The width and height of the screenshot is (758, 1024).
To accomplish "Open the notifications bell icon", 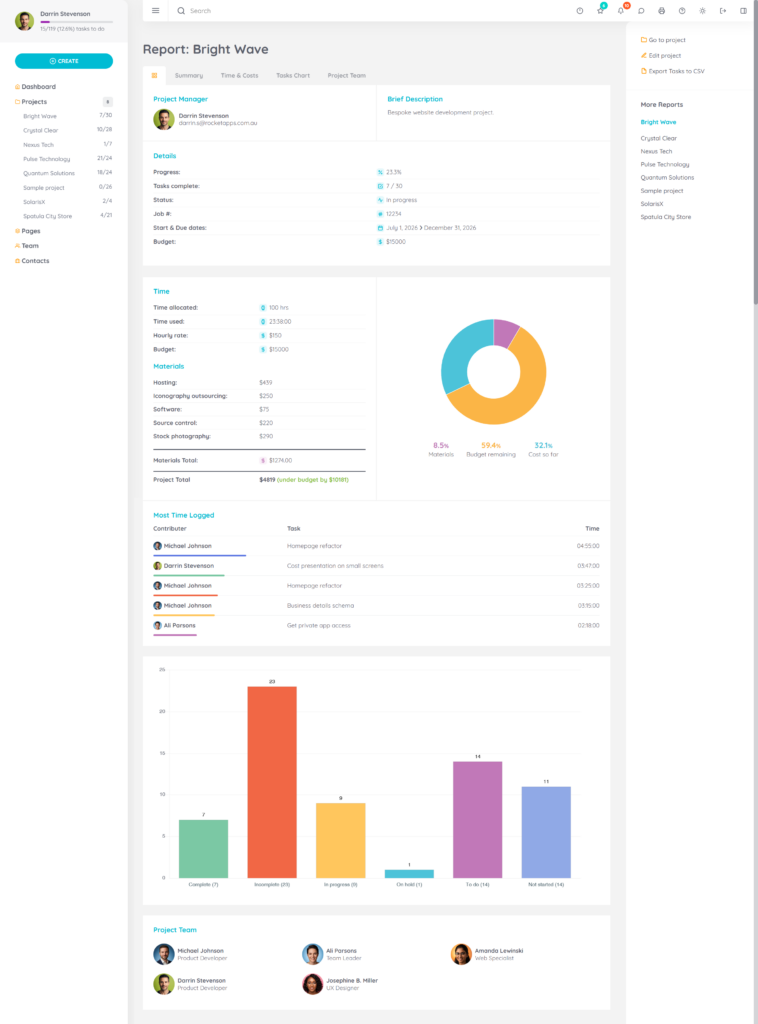I will 621,11.
